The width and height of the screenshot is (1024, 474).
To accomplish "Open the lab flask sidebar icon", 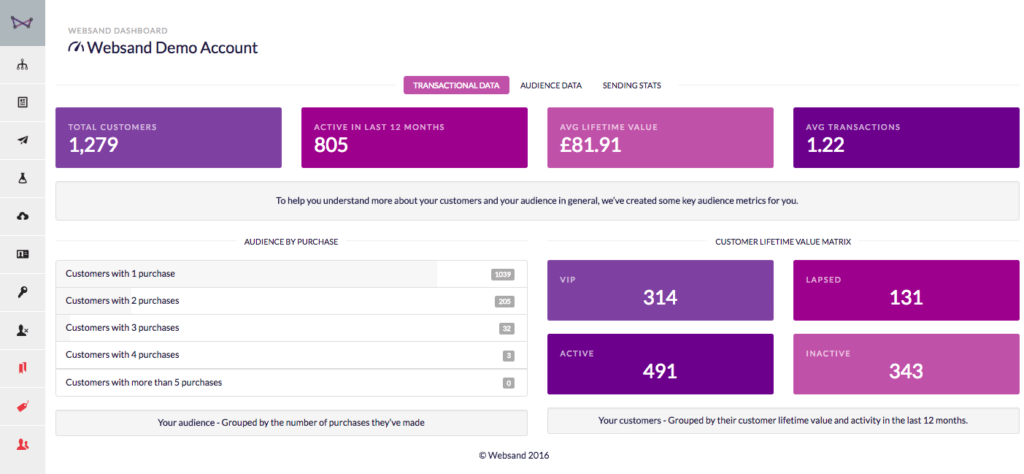I will (22, 178).
